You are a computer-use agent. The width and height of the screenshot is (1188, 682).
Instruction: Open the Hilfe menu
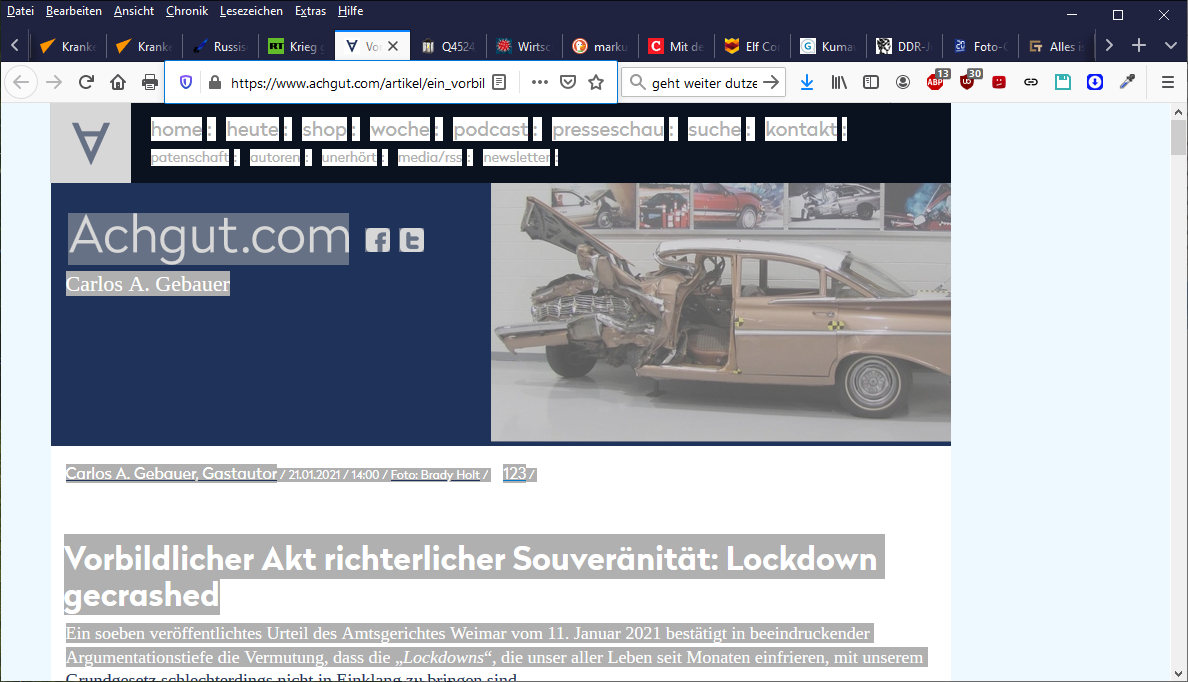(x=351, y=11)
